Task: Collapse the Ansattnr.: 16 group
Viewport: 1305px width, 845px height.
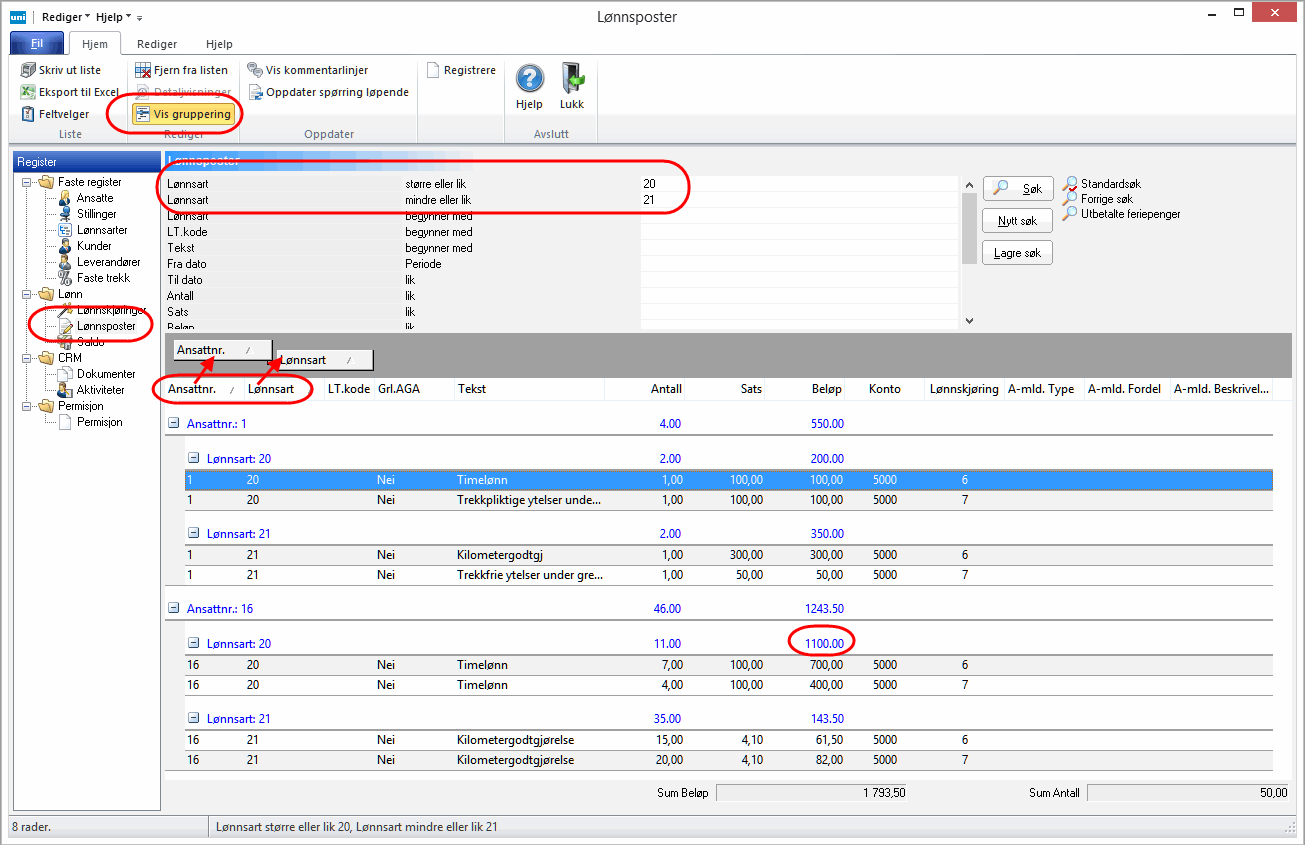Action: [173, 608]
